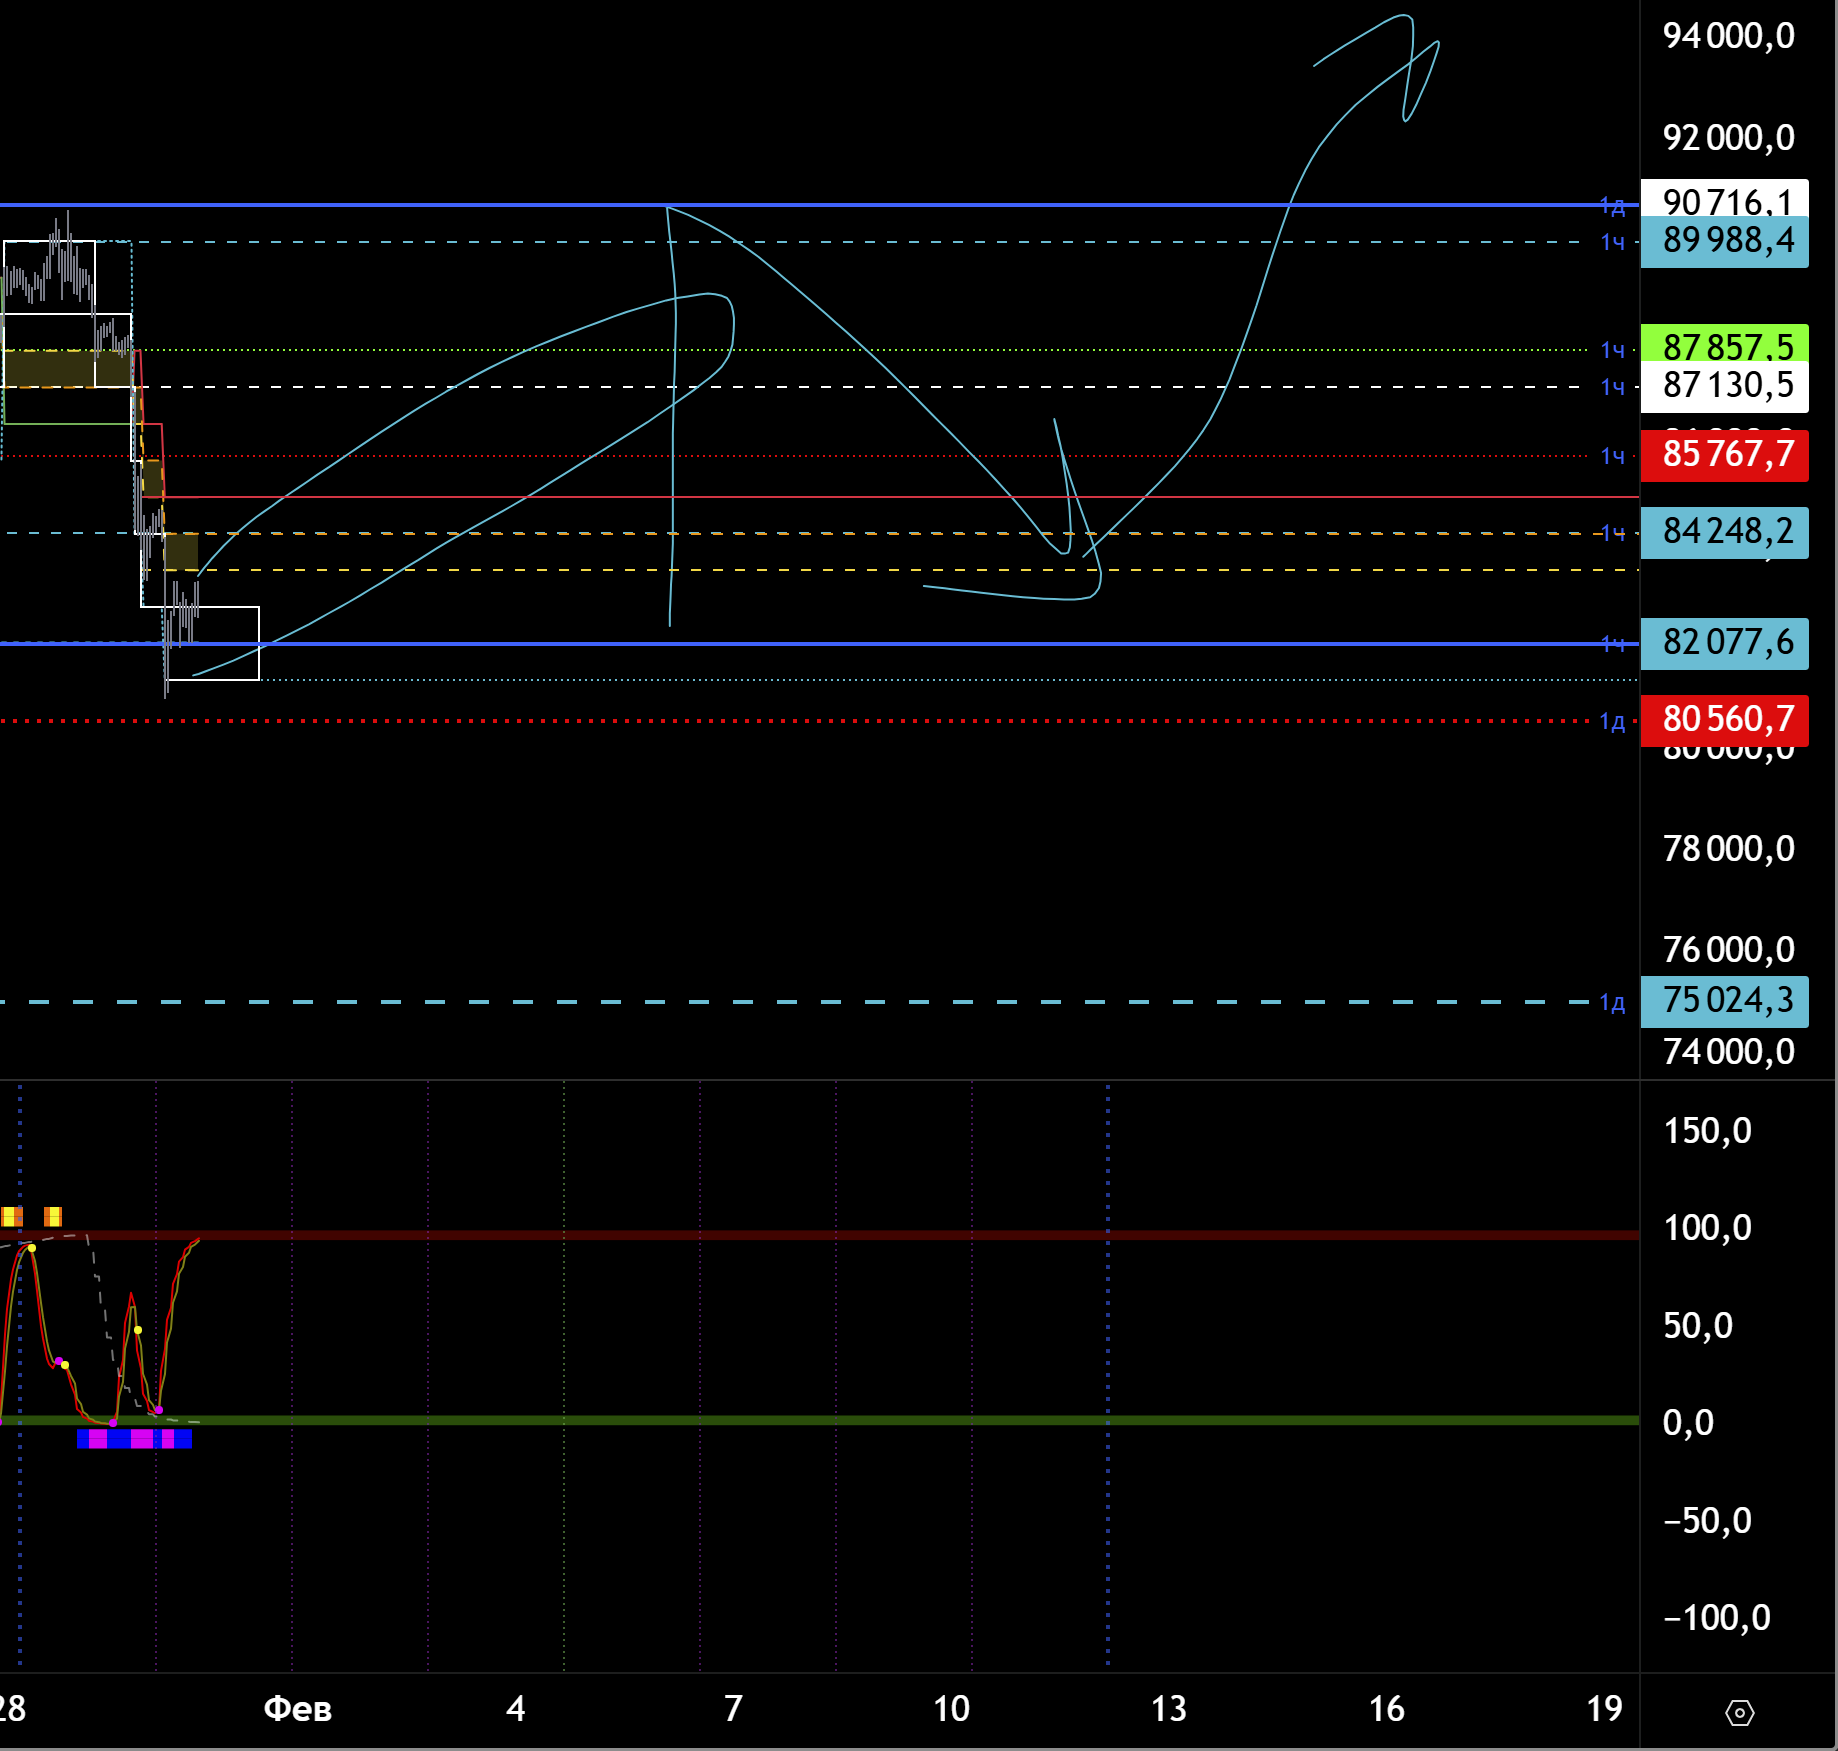
Task: Click the 1д tag beside 80 560,7 line
Action: click(x=1611, y=721)
